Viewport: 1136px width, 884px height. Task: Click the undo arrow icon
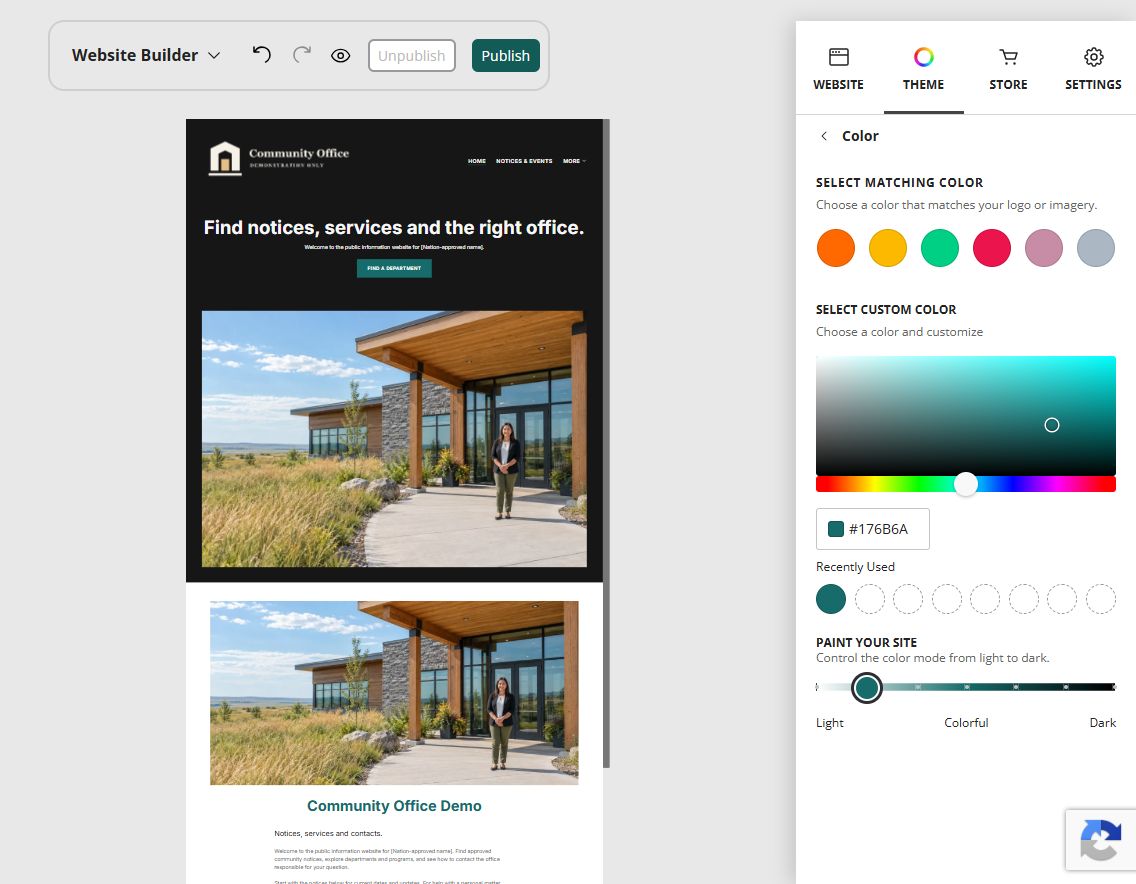[x=262, y=55]
